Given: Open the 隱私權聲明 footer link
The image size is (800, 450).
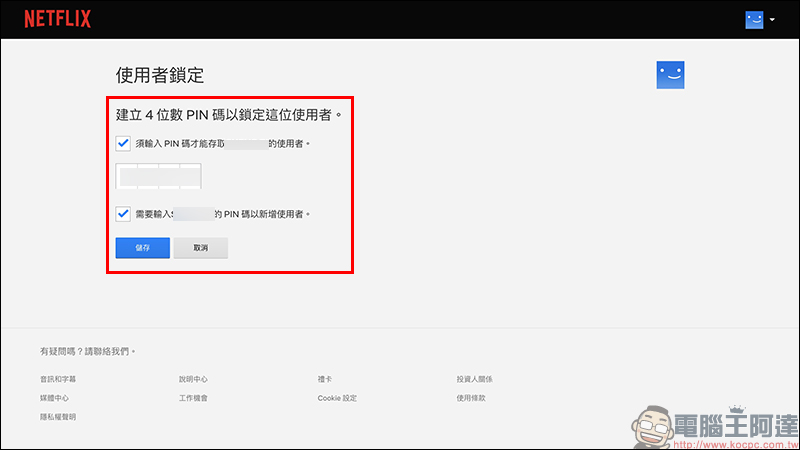Looking at the screenshot, I should point(58,417).
